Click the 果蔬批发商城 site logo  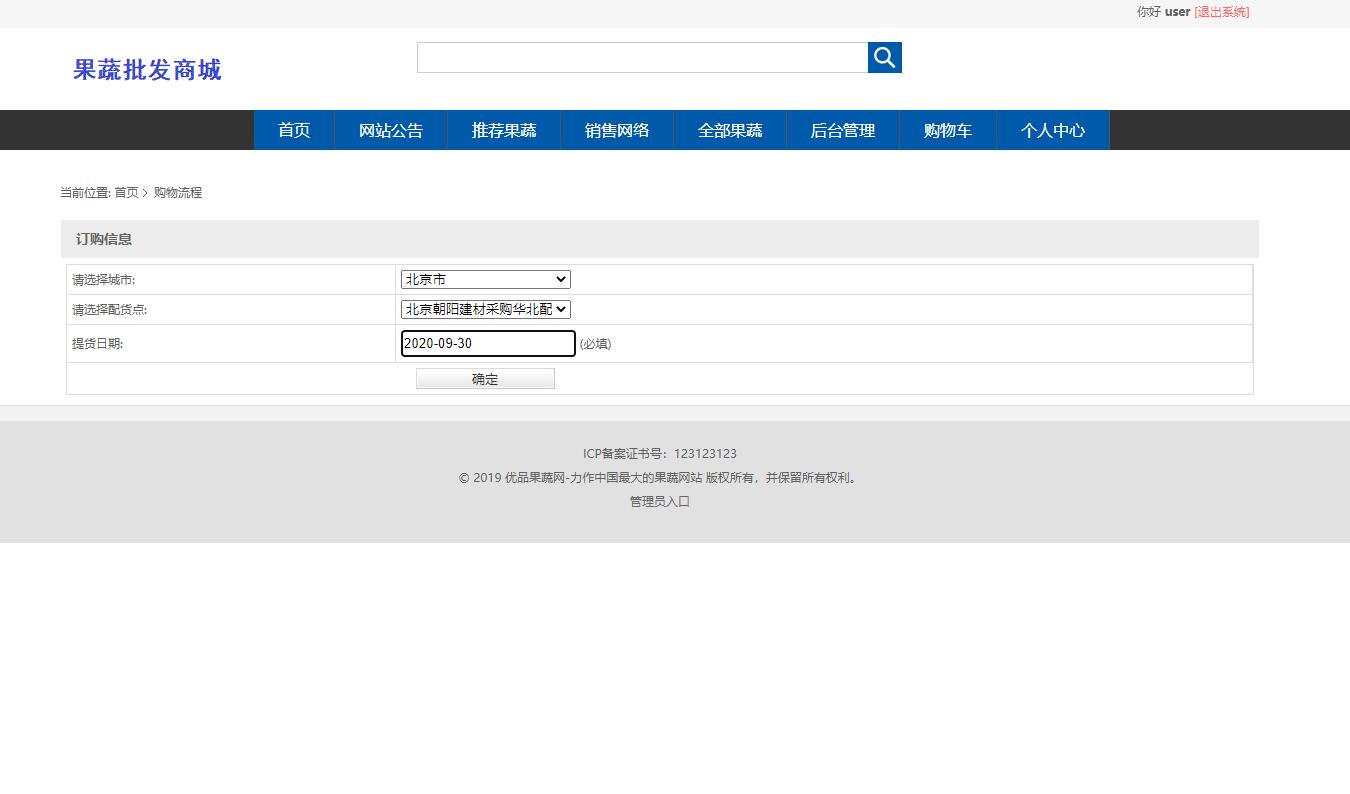(147, 69)
